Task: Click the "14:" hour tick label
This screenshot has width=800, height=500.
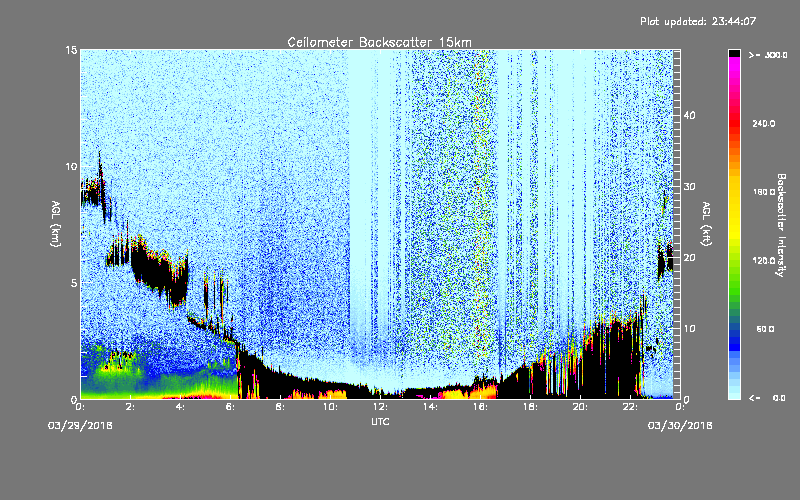Action: [430, 407]
